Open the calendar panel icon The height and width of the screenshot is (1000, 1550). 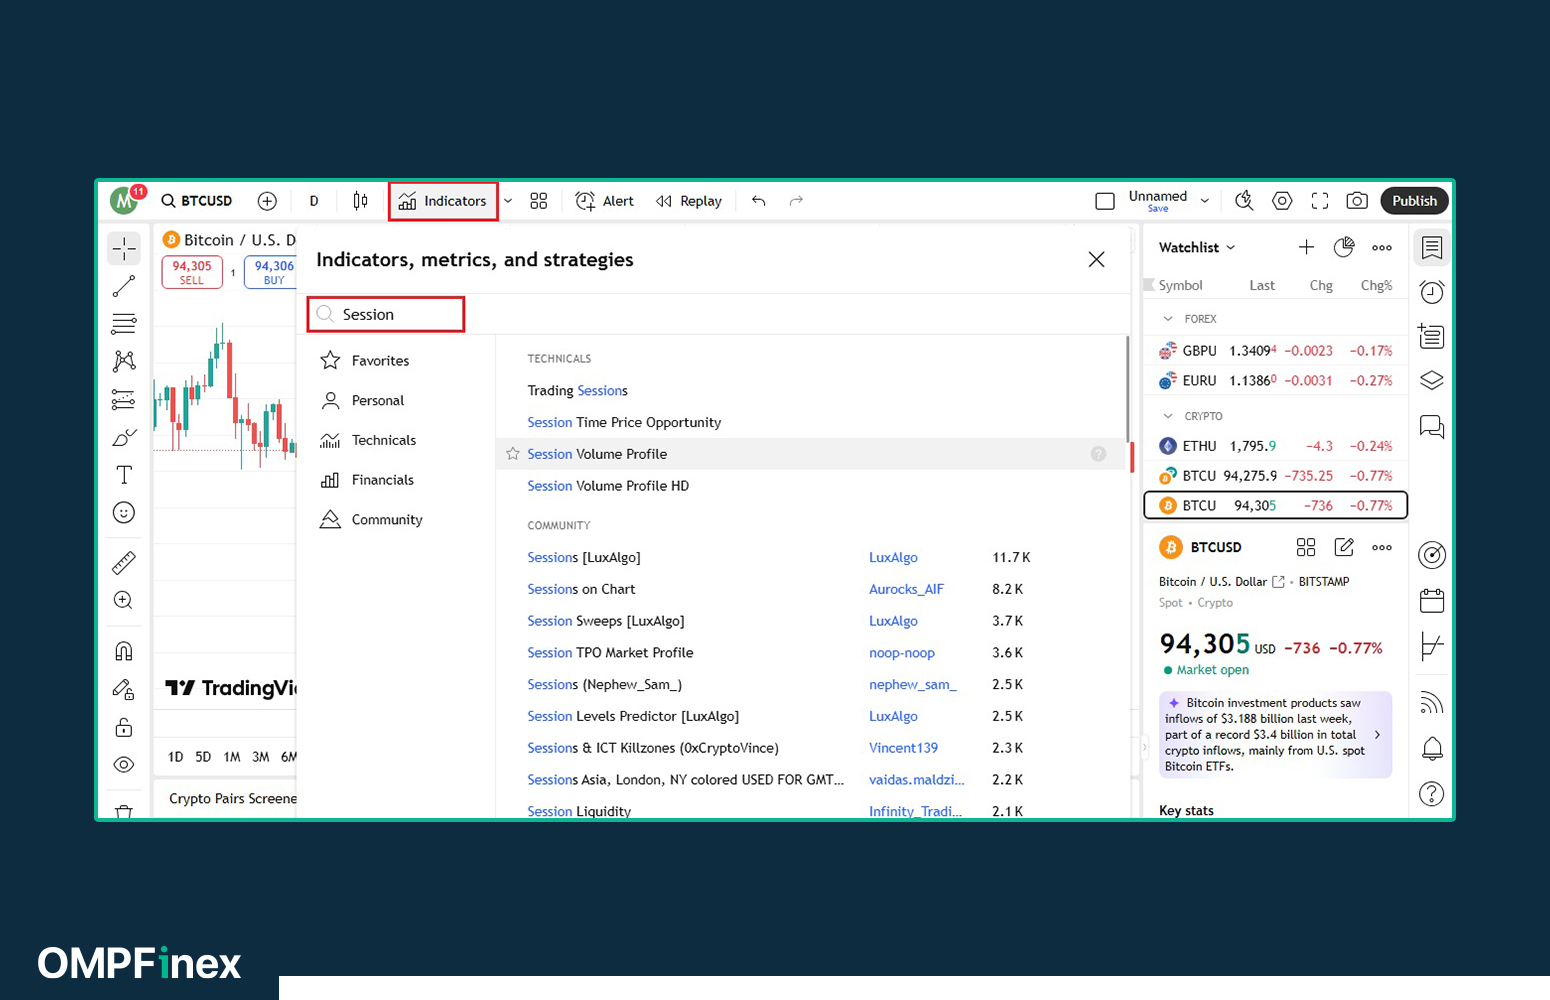1432,601
